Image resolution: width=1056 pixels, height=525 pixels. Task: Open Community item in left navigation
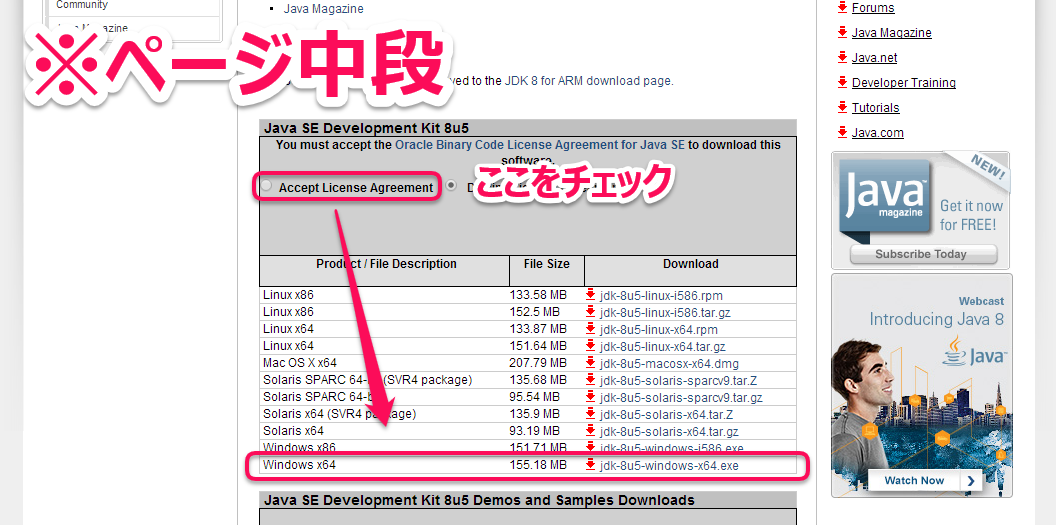pyautogui.click(x=81, y=5)
